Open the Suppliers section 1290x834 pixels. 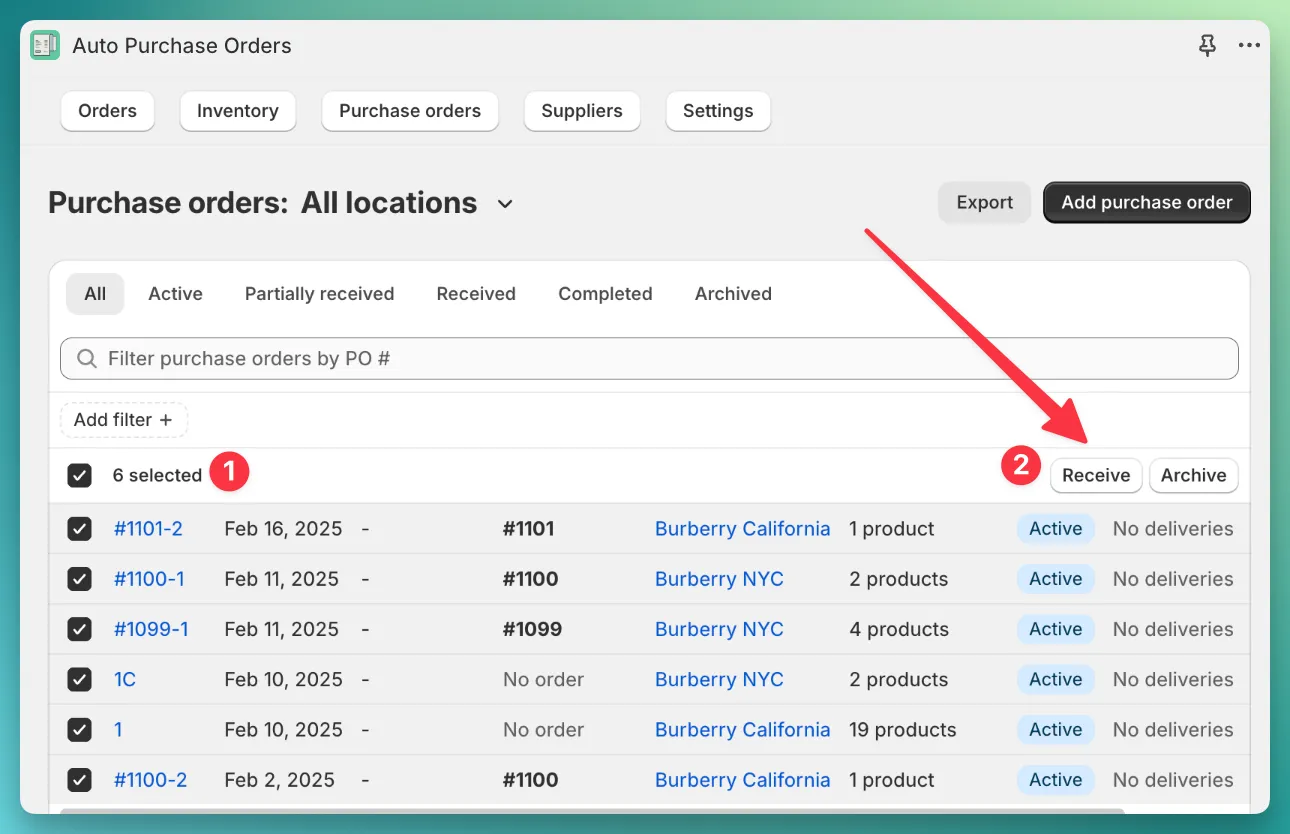click(582, 111)
